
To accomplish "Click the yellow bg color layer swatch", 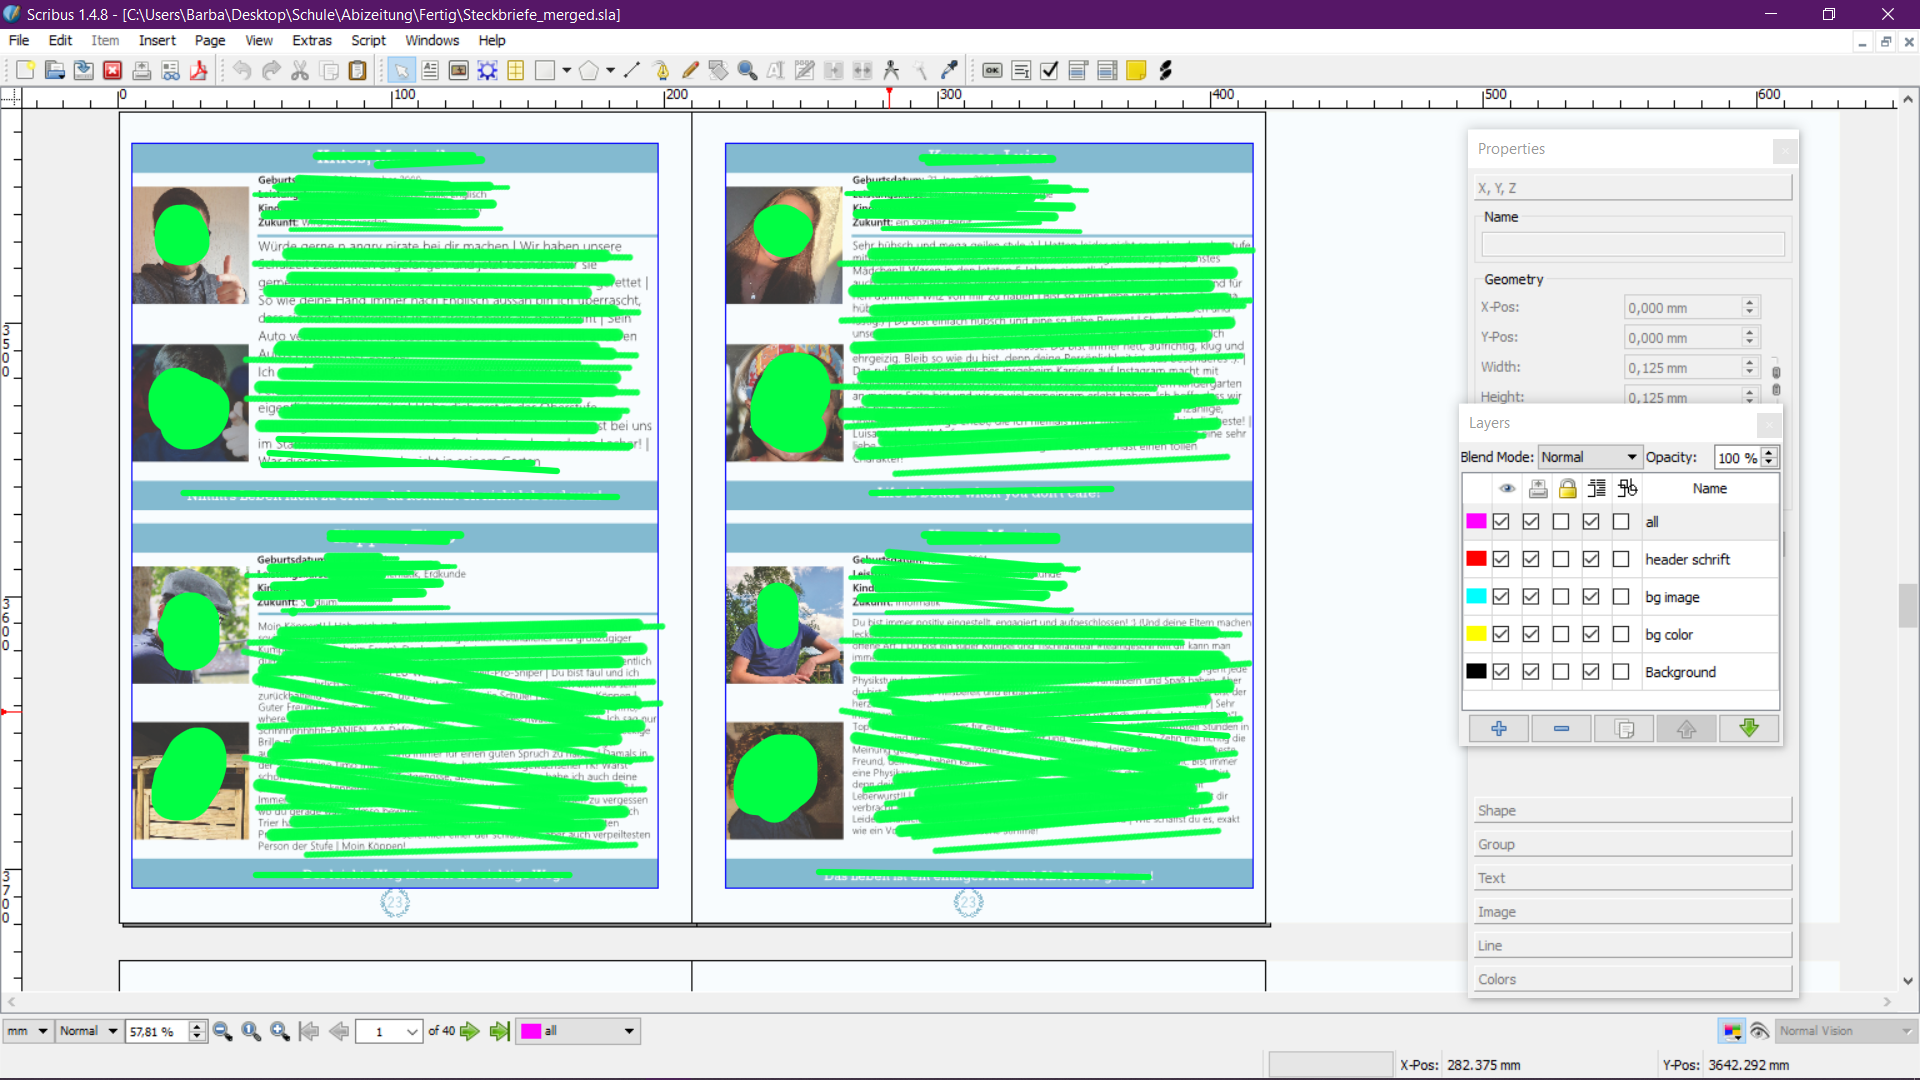I will click(1476, 634).
